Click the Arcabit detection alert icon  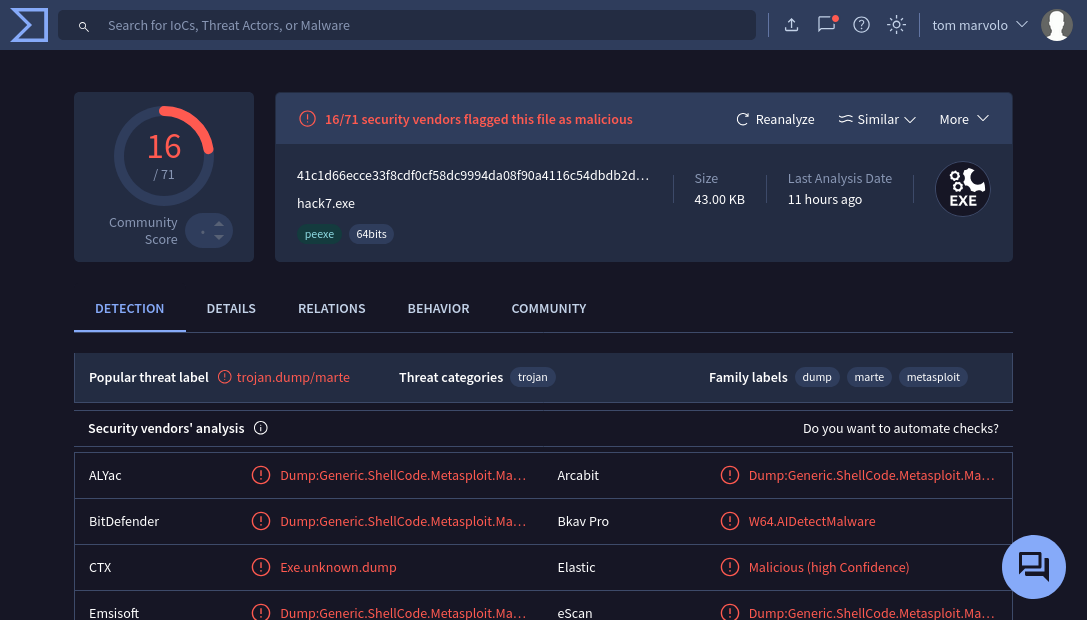tap(729, 475)
